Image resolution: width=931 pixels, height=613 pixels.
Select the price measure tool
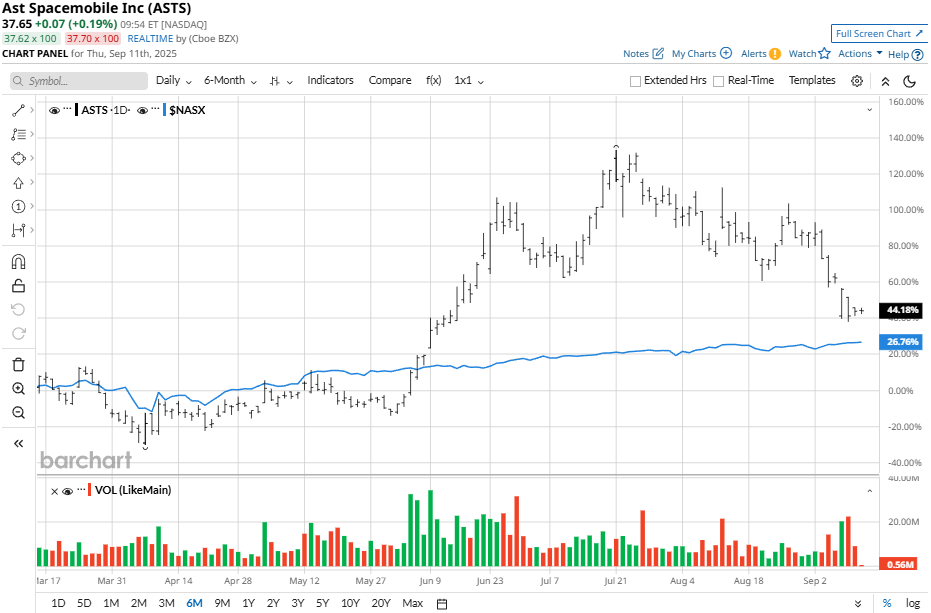coord(18,230)
